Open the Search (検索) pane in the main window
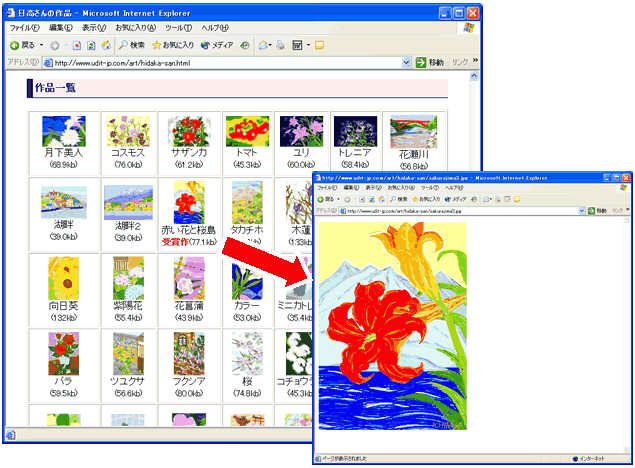635x468 pixels. (x=132, y=45)
